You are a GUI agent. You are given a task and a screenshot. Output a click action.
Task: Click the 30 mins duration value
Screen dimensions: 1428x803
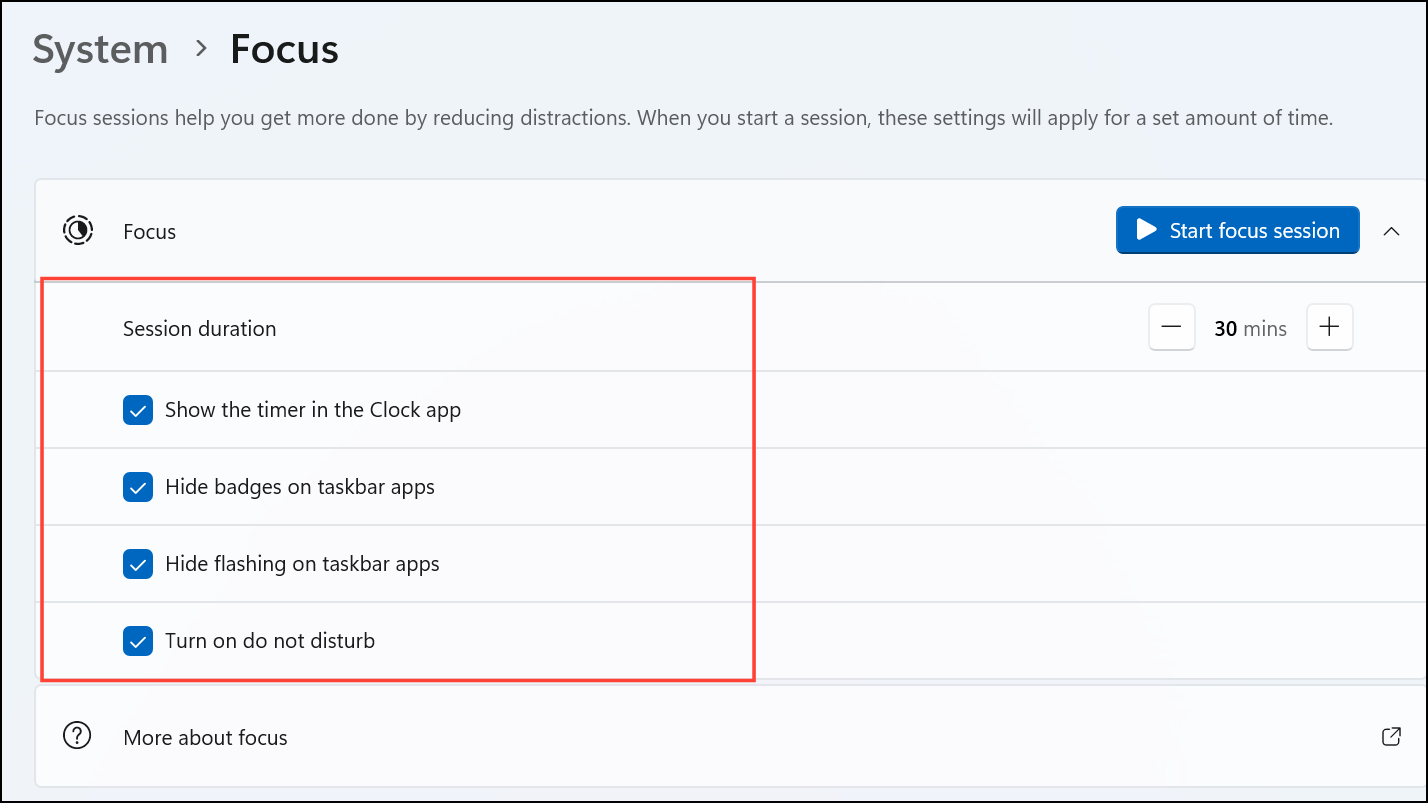[1250, 328]
